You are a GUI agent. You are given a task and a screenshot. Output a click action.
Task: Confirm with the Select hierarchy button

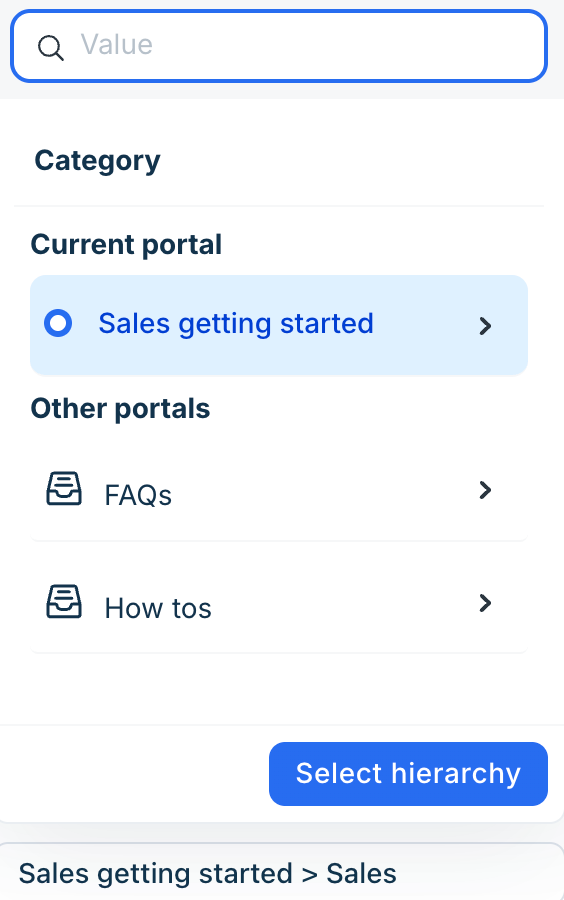point(408,774)
